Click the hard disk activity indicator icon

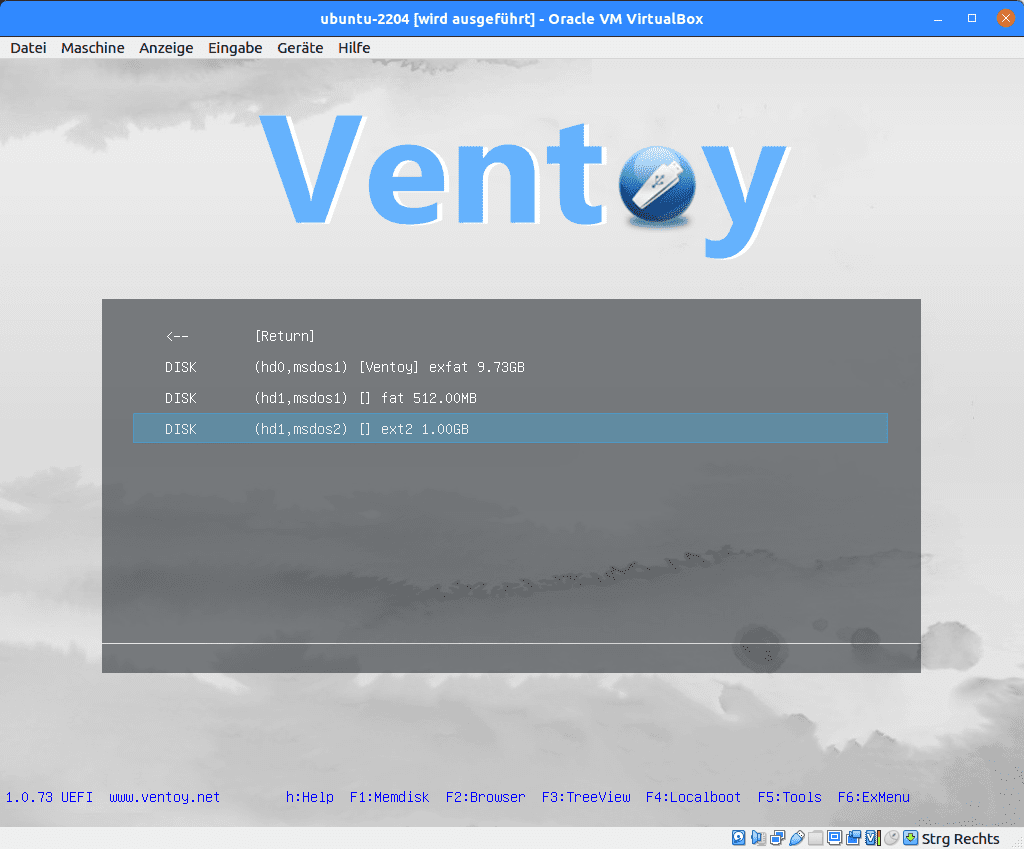(739, 838)
